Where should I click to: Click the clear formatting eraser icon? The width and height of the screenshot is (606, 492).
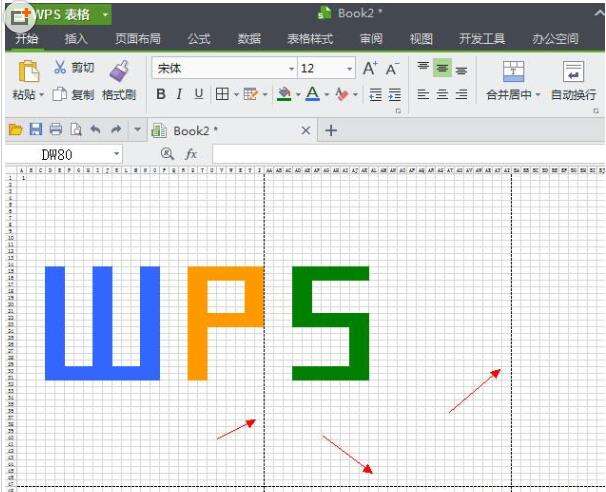342,94
